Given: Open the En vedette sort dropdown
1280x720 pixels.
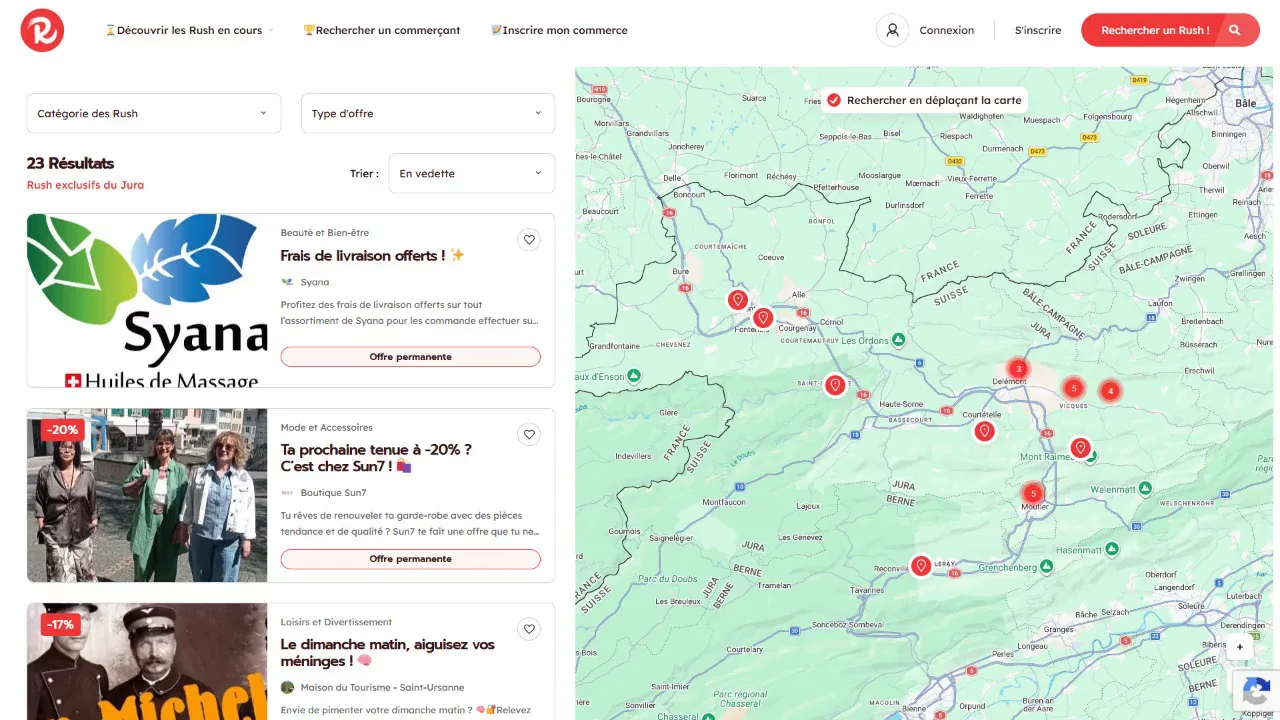Looking at the screenshot, I should click(472, 173).
